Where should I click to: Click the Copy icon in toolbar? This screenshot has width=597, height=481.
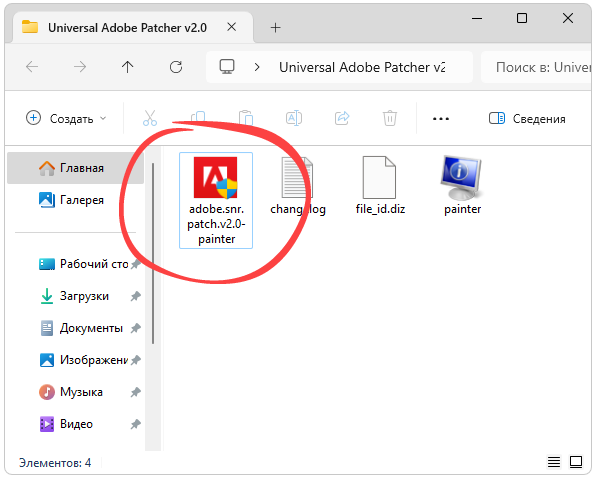(x=198, y=118)
